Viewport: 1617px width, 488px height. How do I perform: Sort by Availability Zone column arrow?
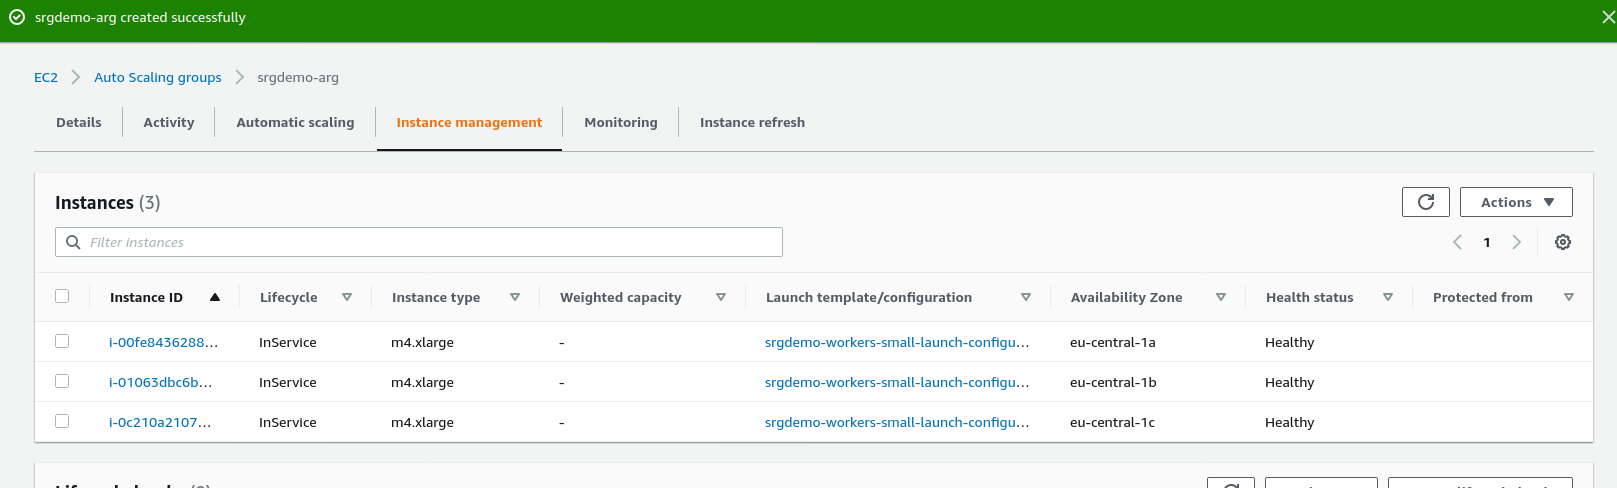pyautogui.click(x=1221, y=297)
